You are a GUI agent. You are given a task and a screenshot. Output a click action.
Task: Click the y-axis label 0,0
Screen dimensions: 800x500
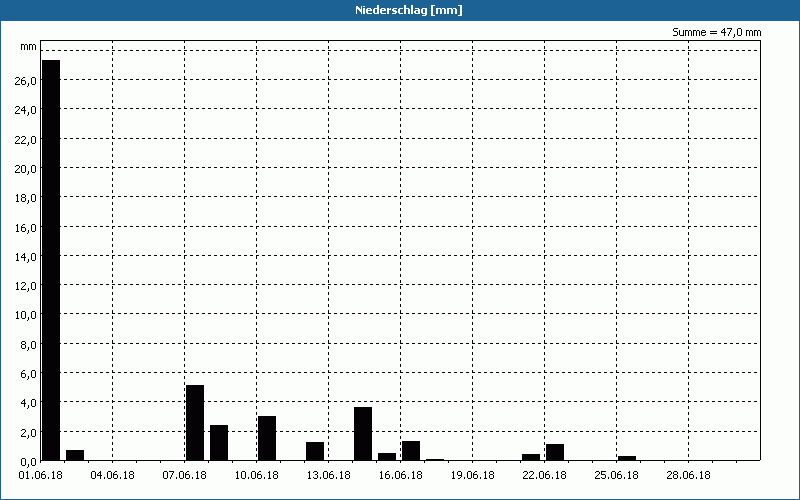(x=28, y=461)
